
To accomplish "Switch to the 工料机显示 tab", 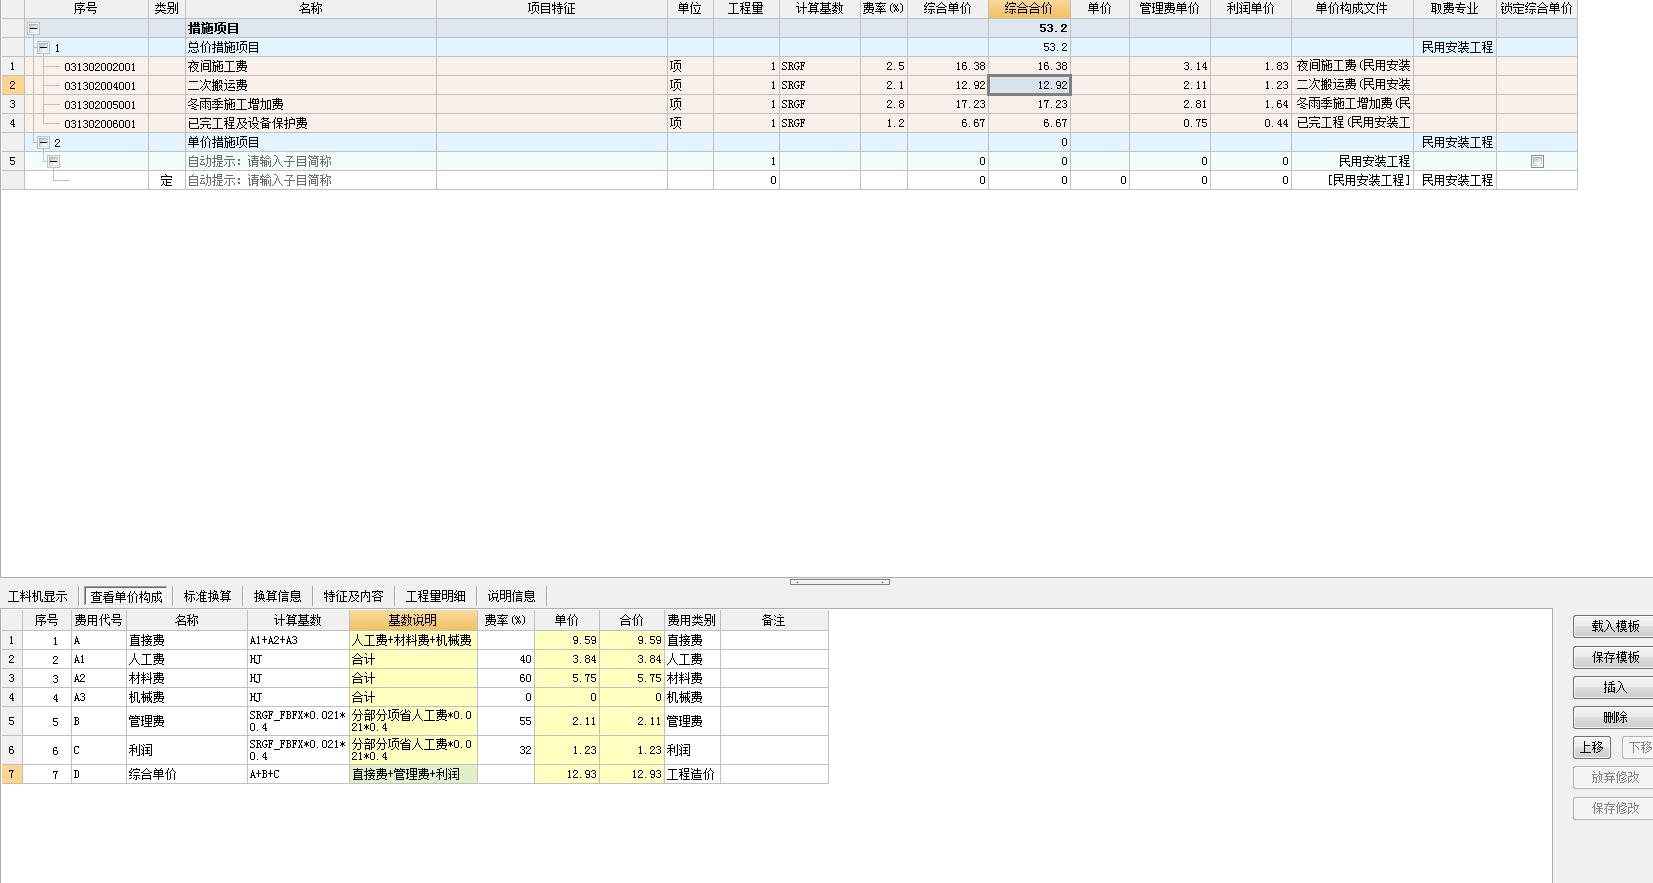I will pos(38,596).
